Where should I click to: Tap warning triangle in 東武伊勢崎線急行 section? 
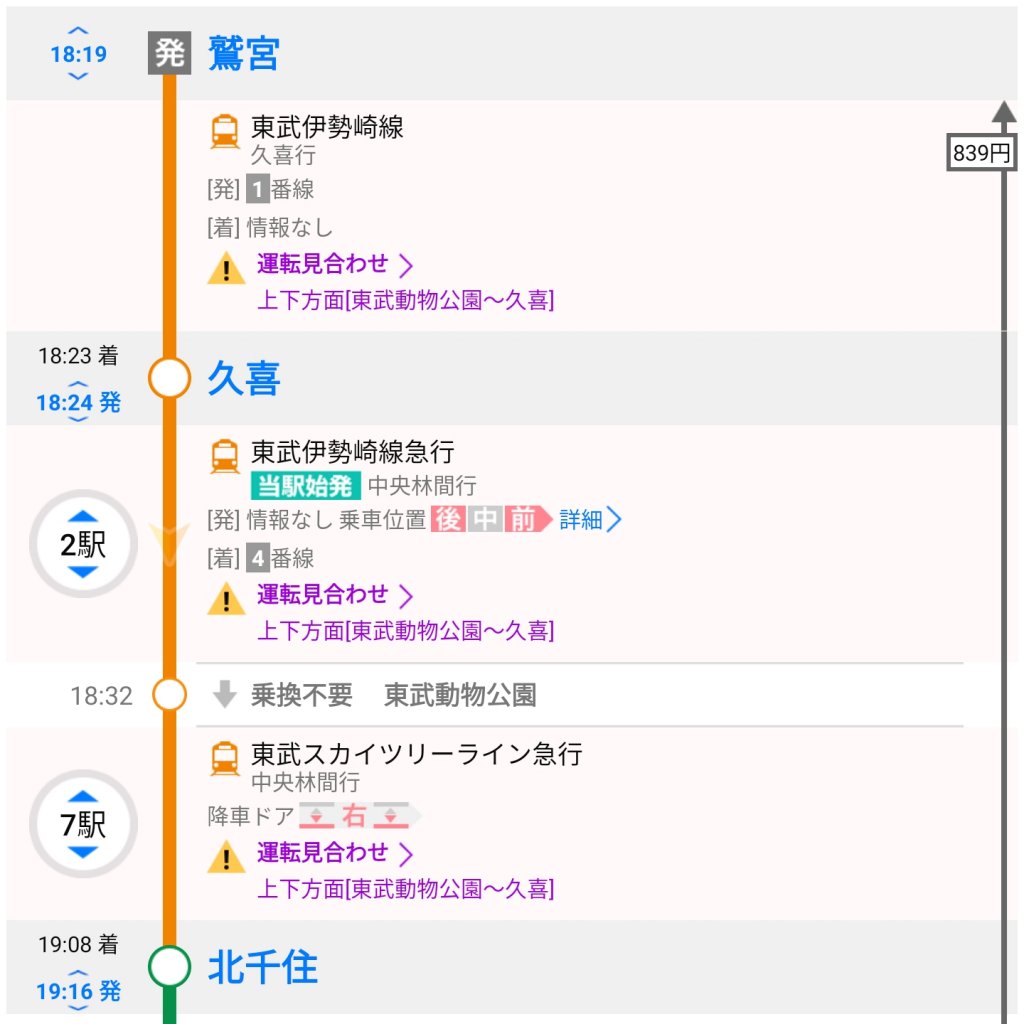[x=226, y=598]
